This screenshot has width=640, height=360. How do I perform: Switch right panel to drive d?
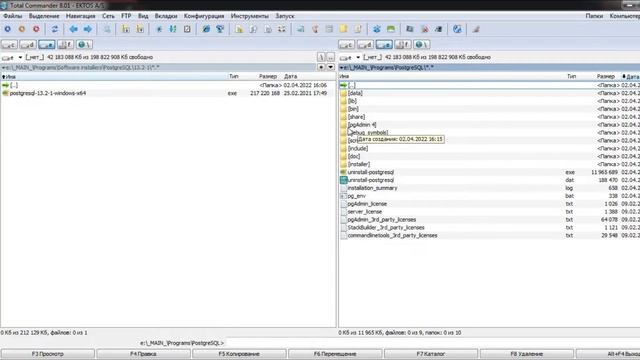pyautogui.click(x=365, y=44)
